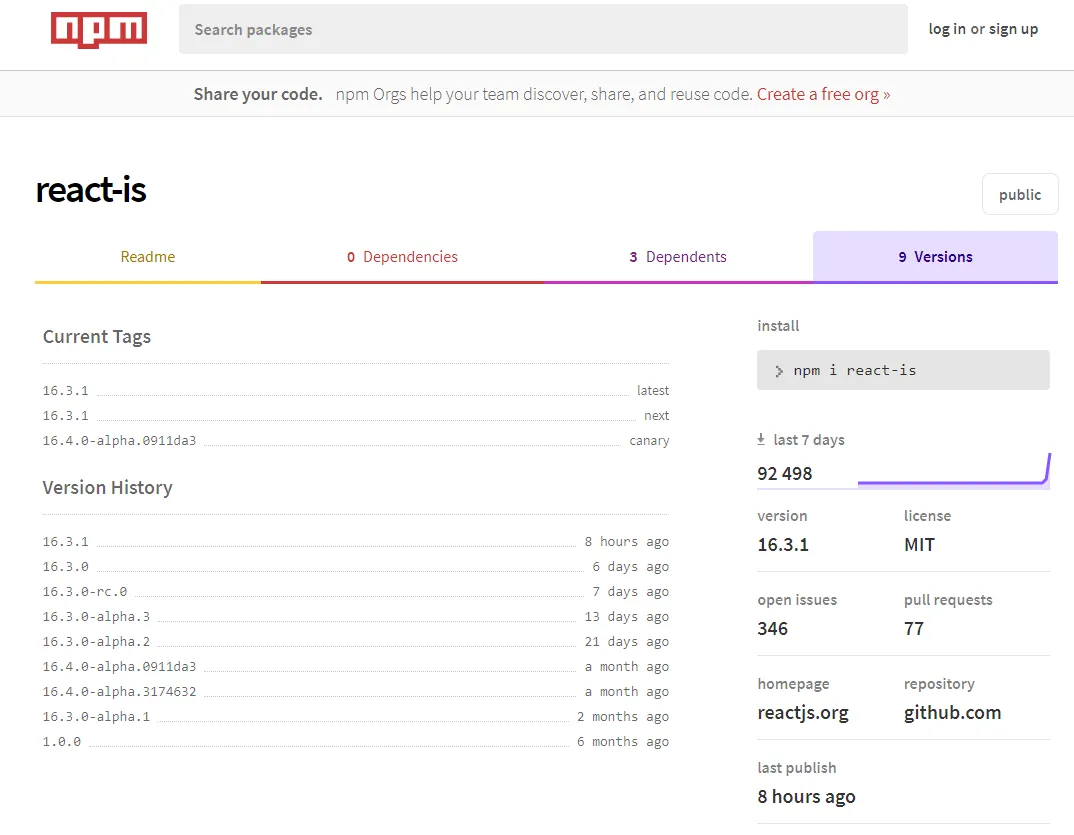
Task: Select the 9 Versions tab
Action: click(935, 257)
